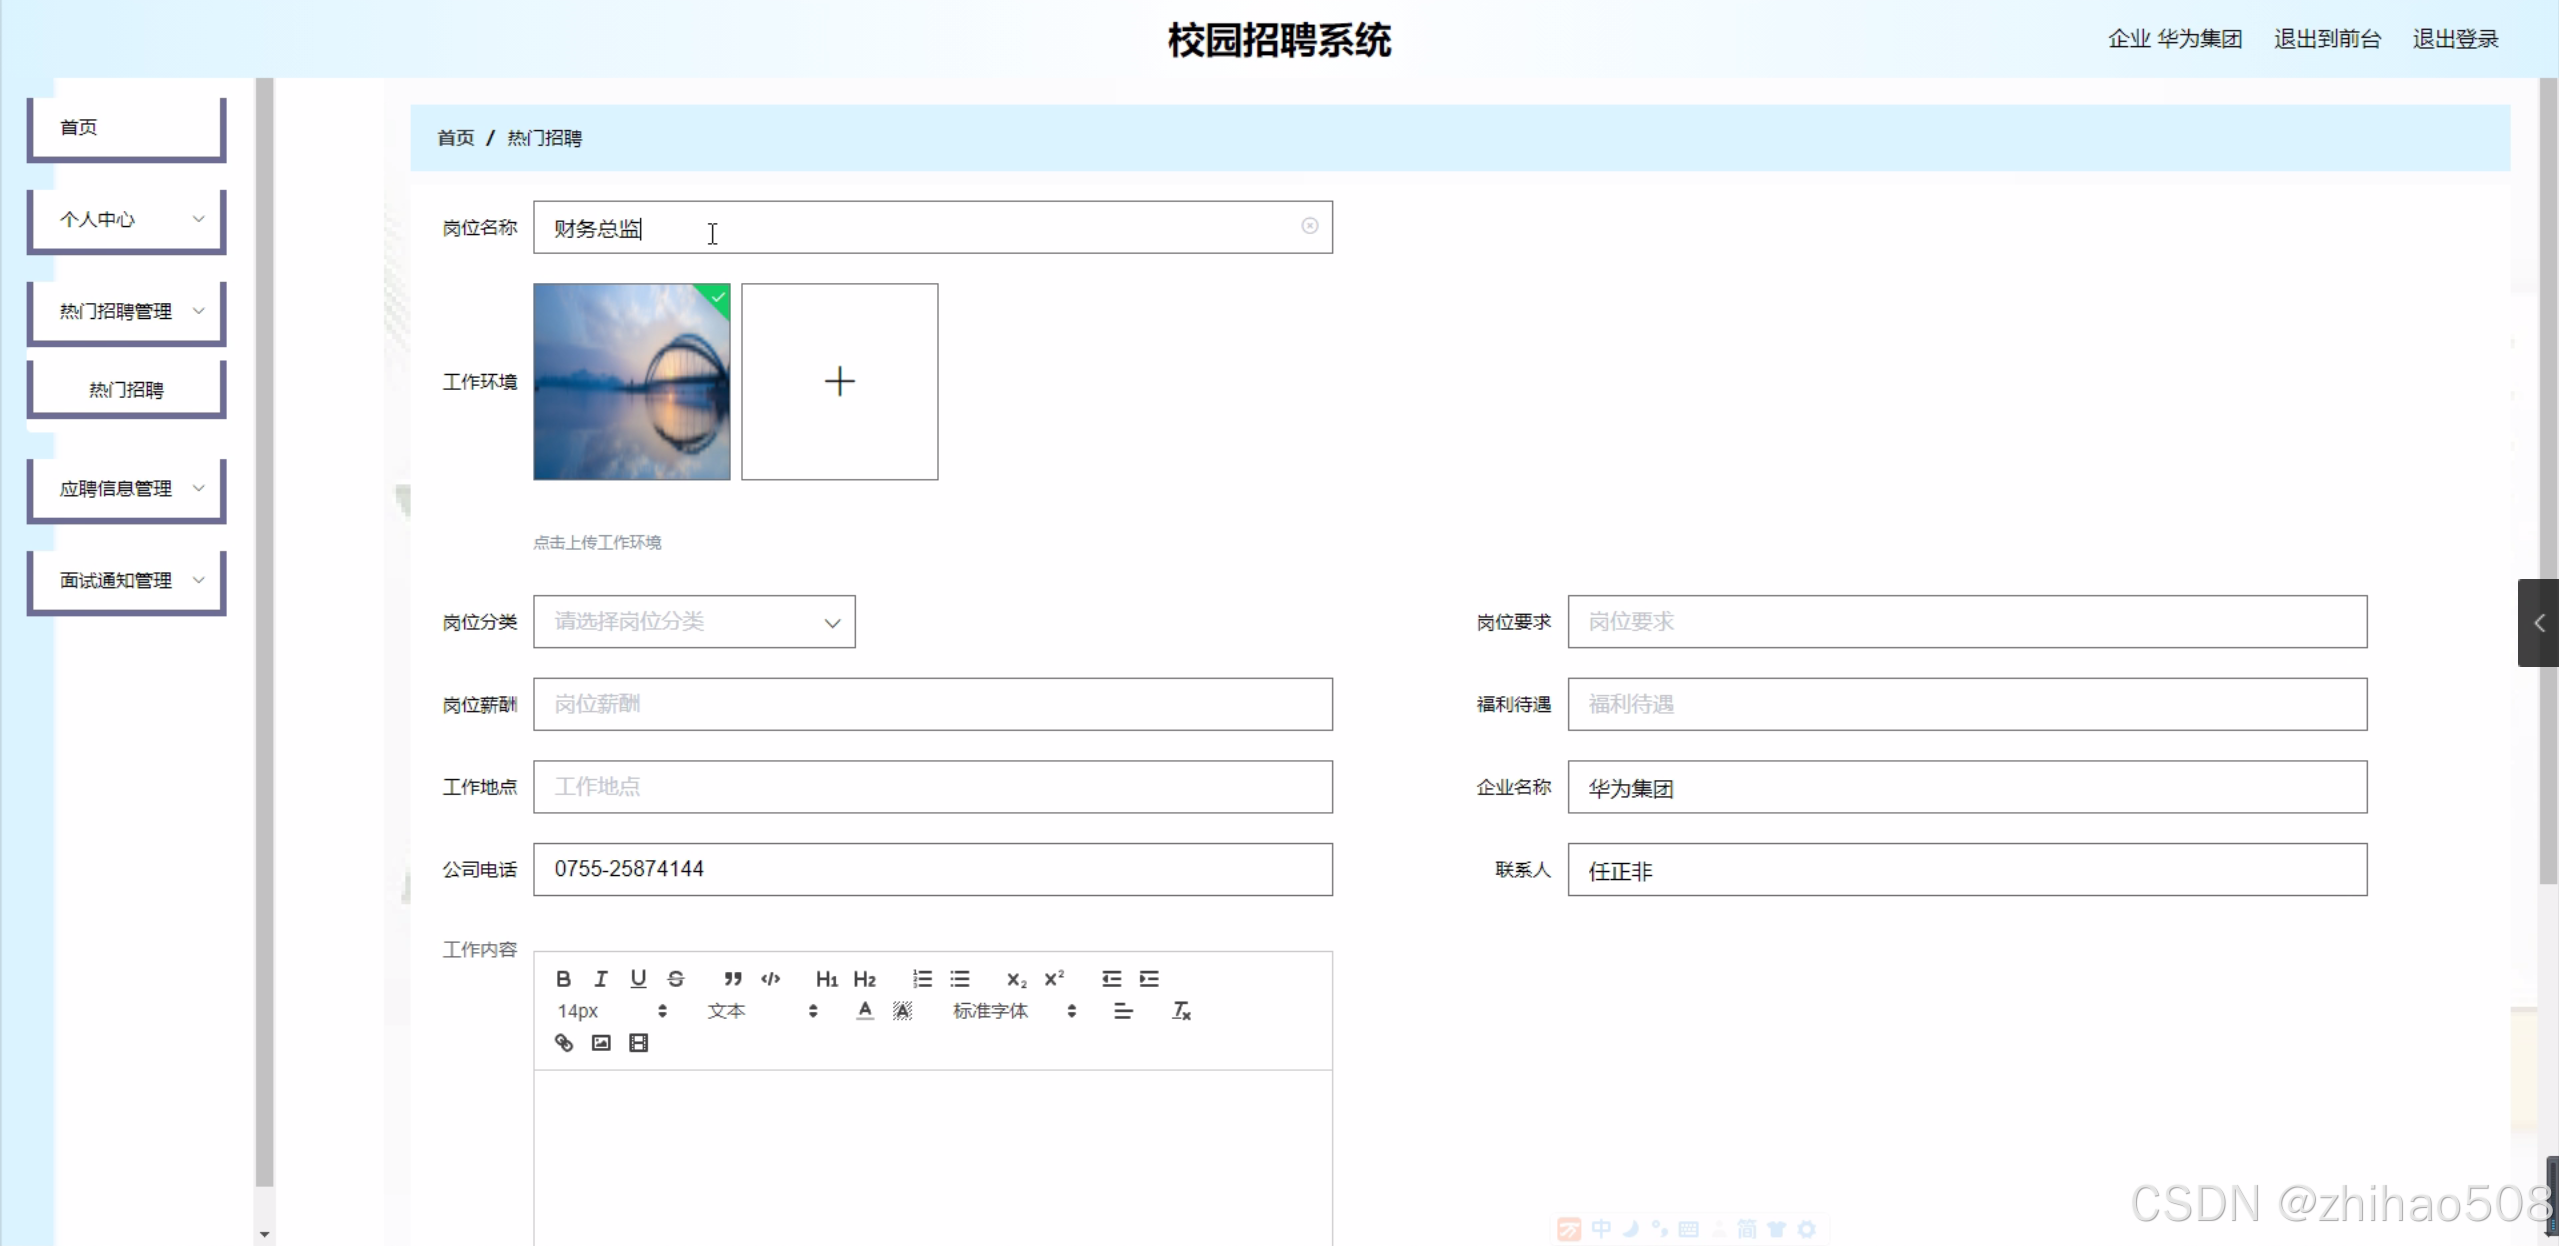Click the strikethrough formatting icon
This screenshot has width=2559, height=1246.
tap(676, 979)
